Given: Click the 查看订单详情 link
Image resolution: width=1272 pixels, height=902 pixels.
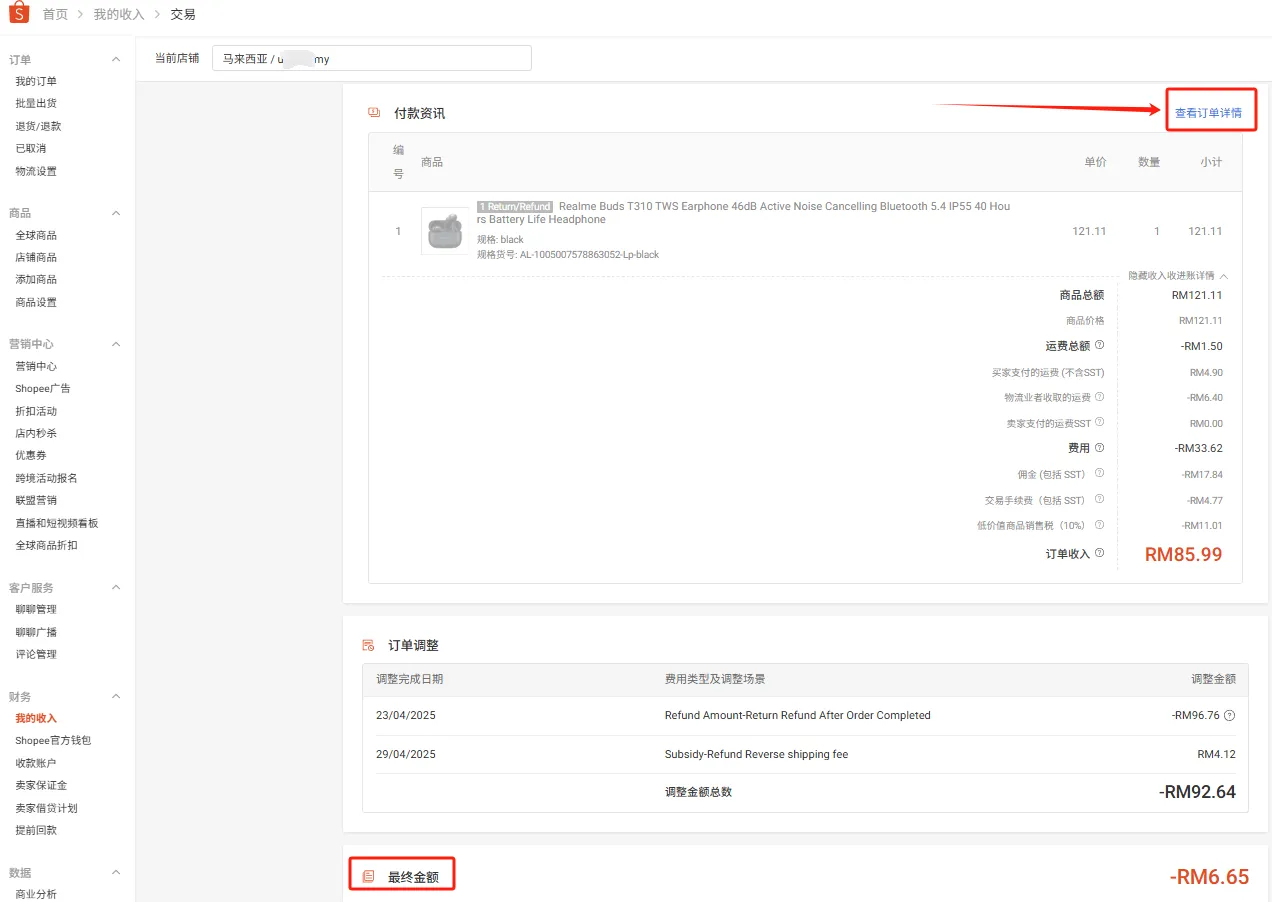Looking at the screenshot, I should click(x=1210, y=112).
